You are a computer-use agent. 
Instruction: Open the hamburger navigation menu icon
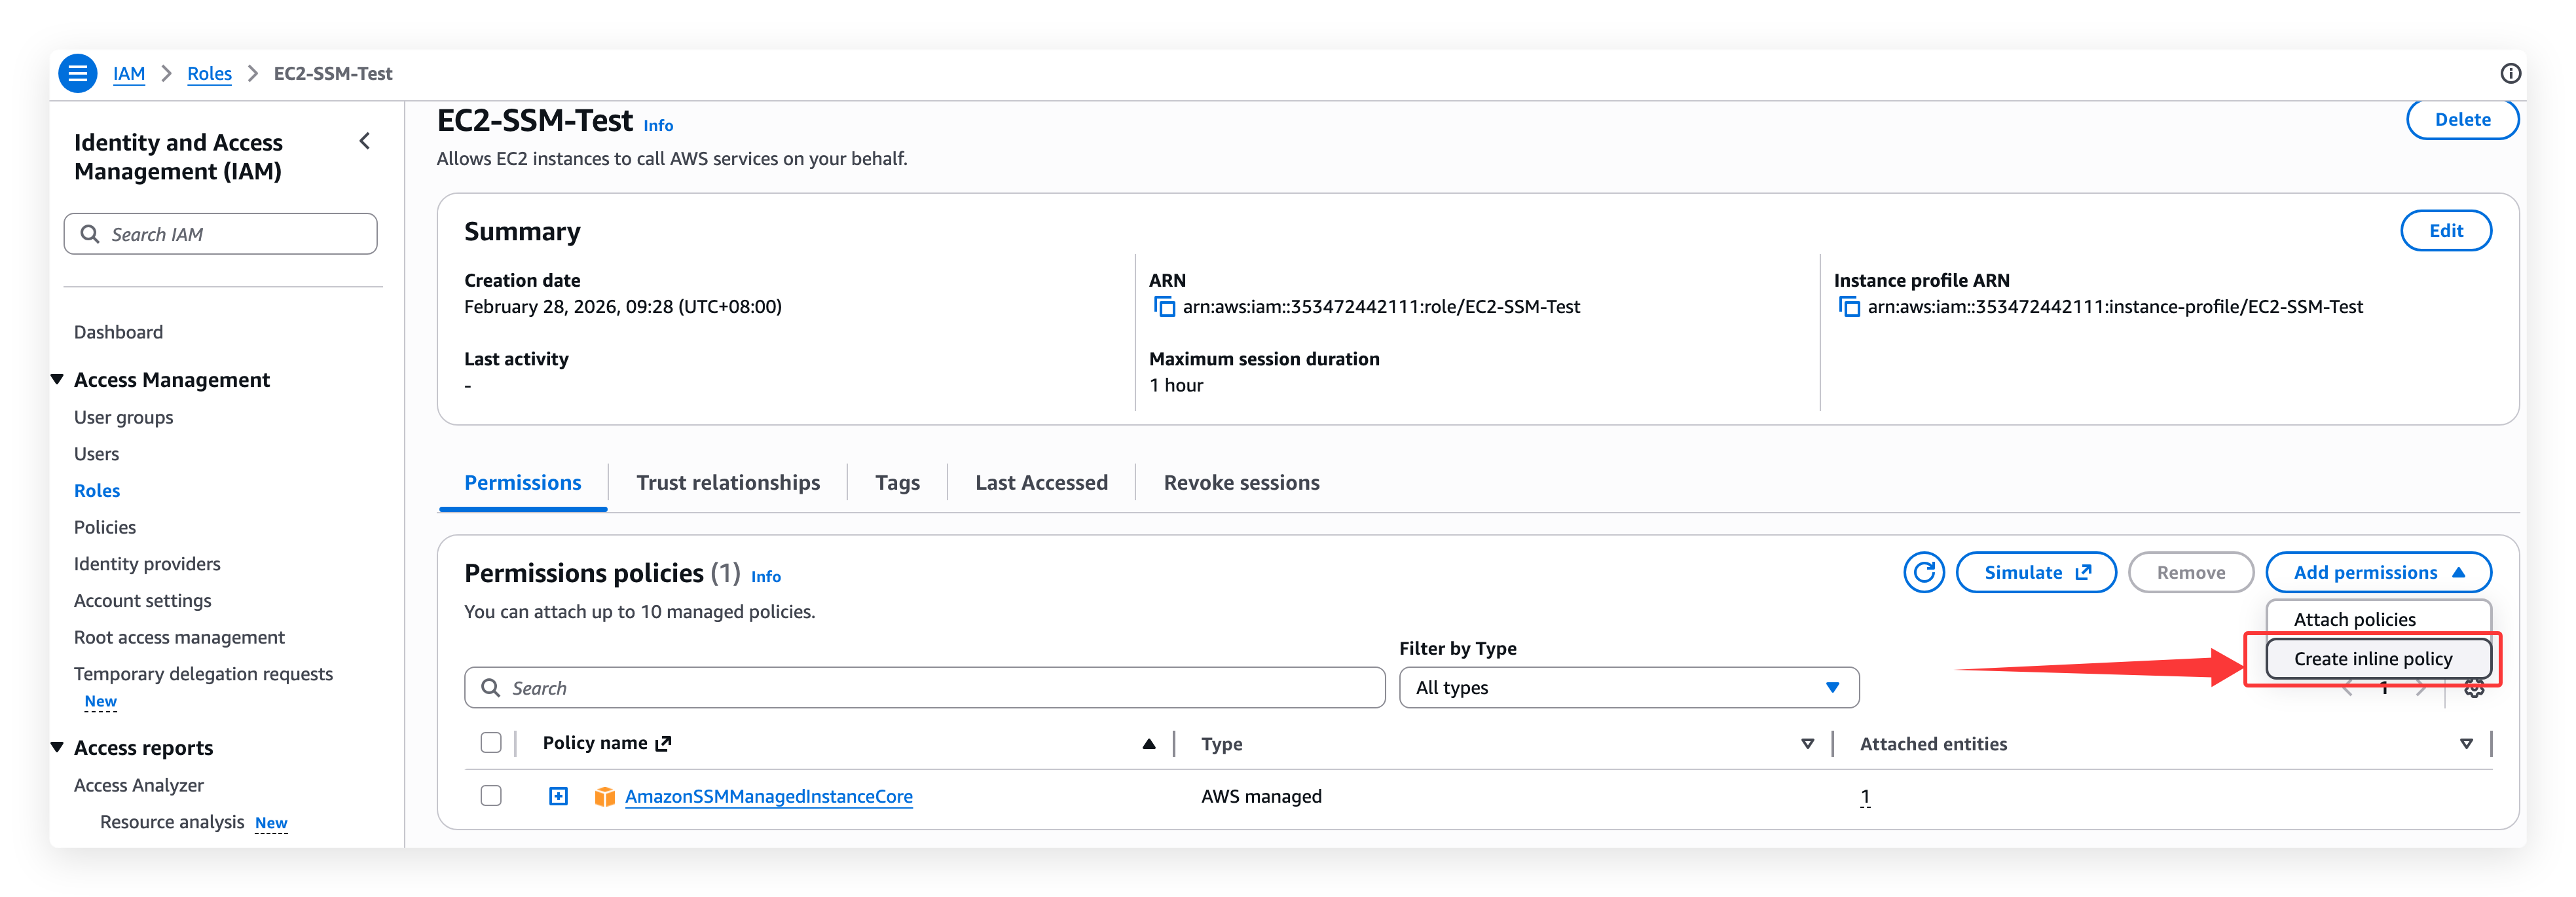[77, 73]
